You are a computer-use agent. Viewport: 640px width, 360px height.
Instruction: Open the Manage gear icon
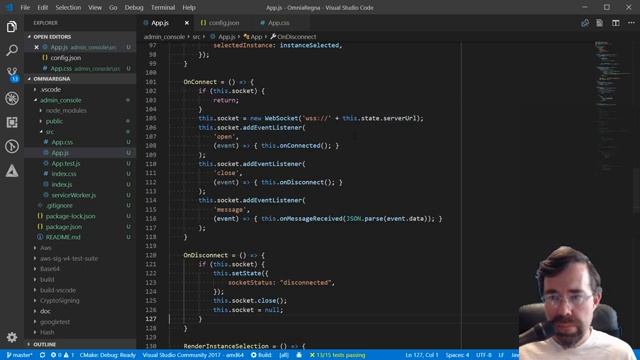coord(12,337)
